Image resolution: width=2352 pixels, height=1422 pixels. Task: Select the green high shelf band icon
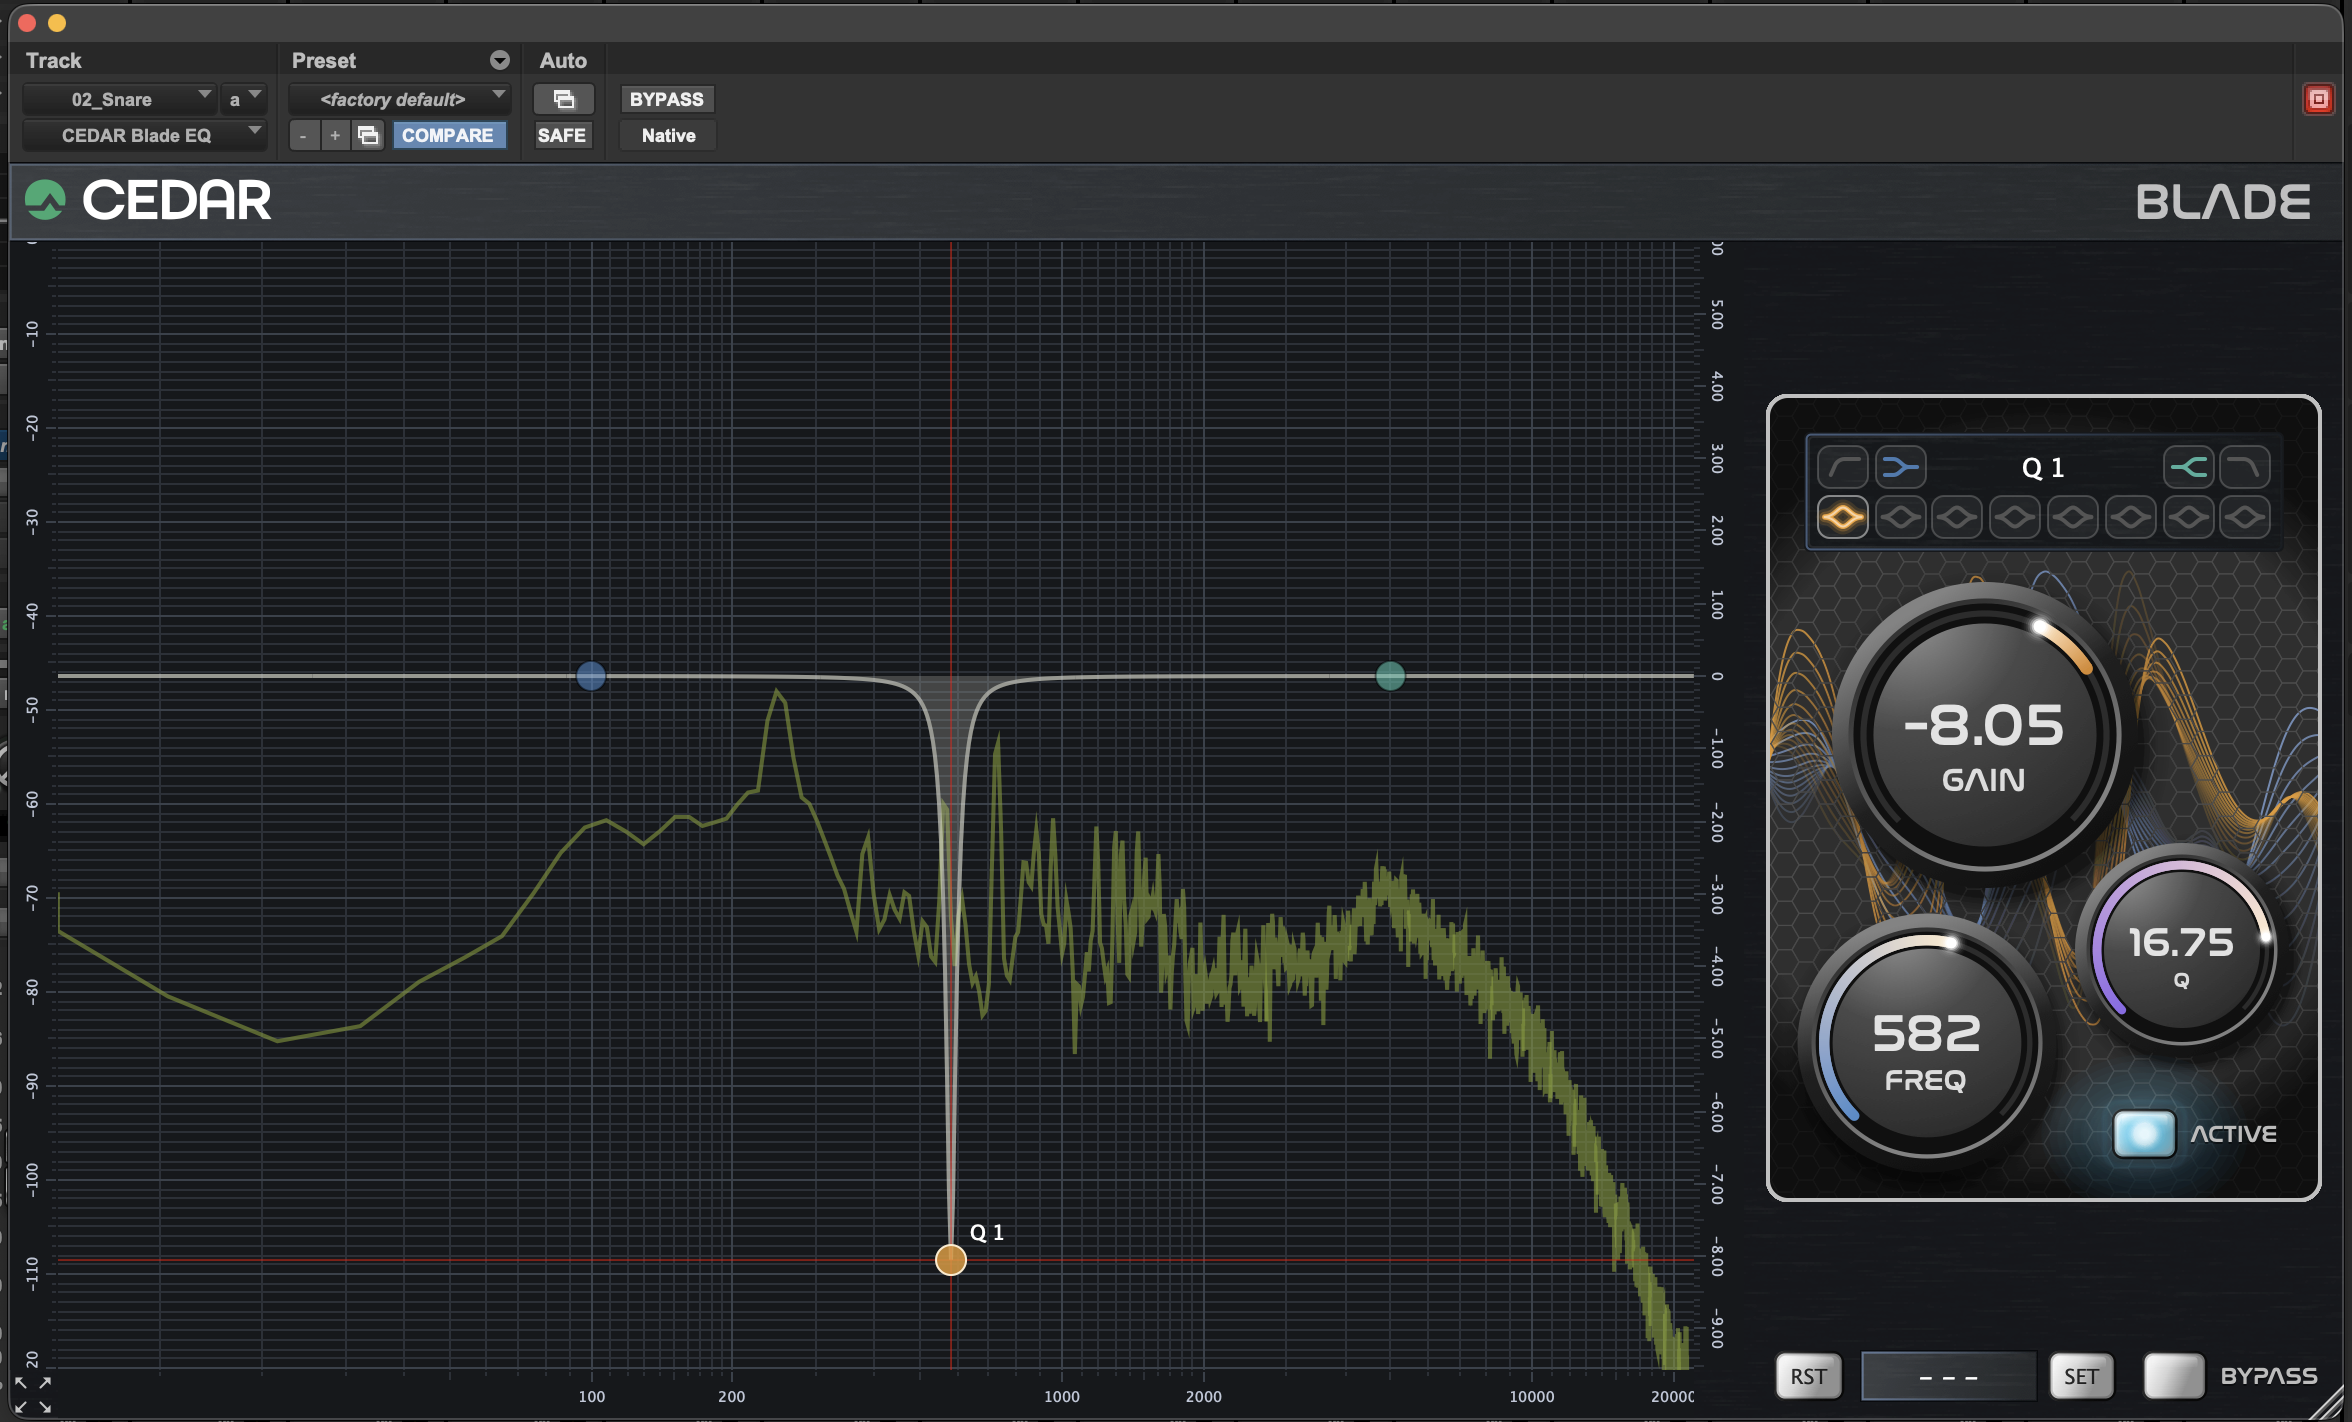point(2188,467)
